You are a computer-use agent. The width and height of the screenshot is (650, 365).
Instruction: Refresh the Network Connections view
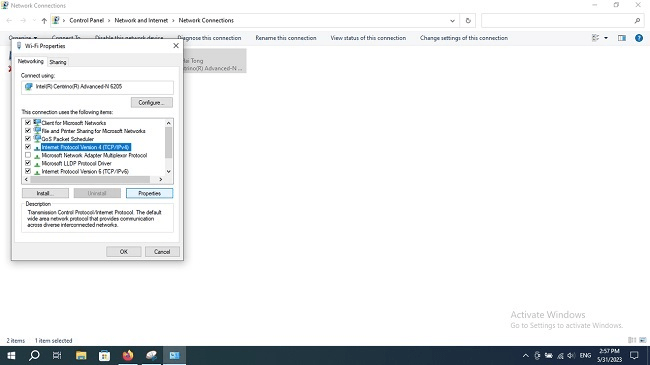tap(468, 20)
